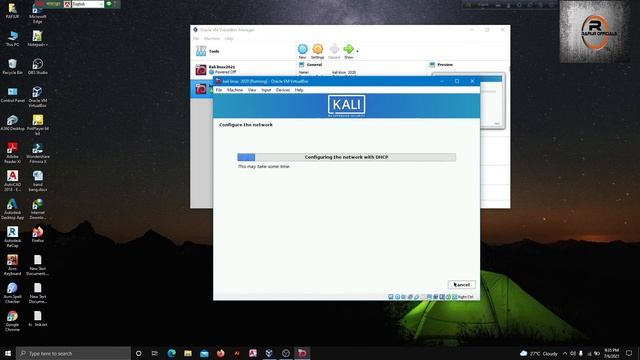Open Microsoft Edge from the taskbar
Screen dimensions: 640x360
pyautogui.click(x=171, y=353)
